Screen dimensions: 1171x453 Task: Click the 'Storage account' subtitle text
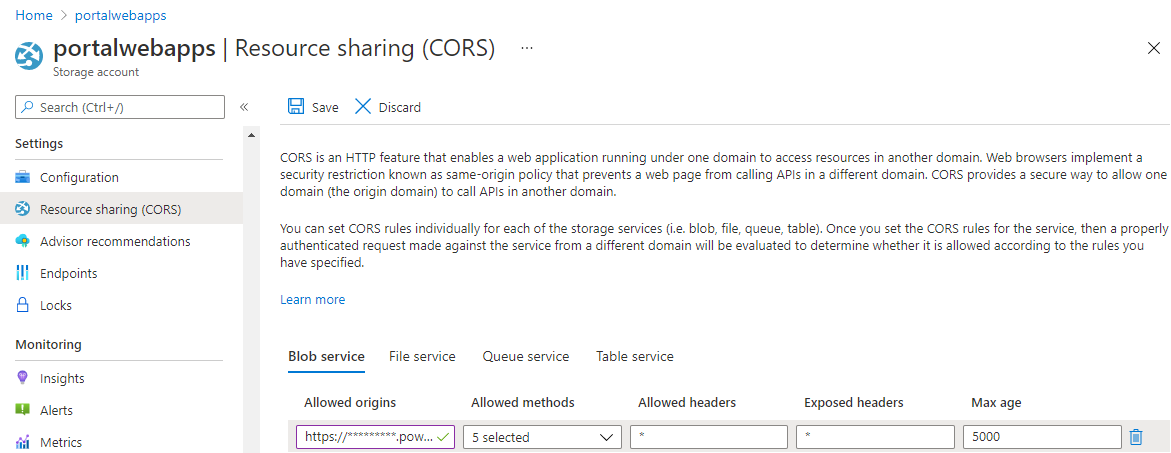(96, 72)
